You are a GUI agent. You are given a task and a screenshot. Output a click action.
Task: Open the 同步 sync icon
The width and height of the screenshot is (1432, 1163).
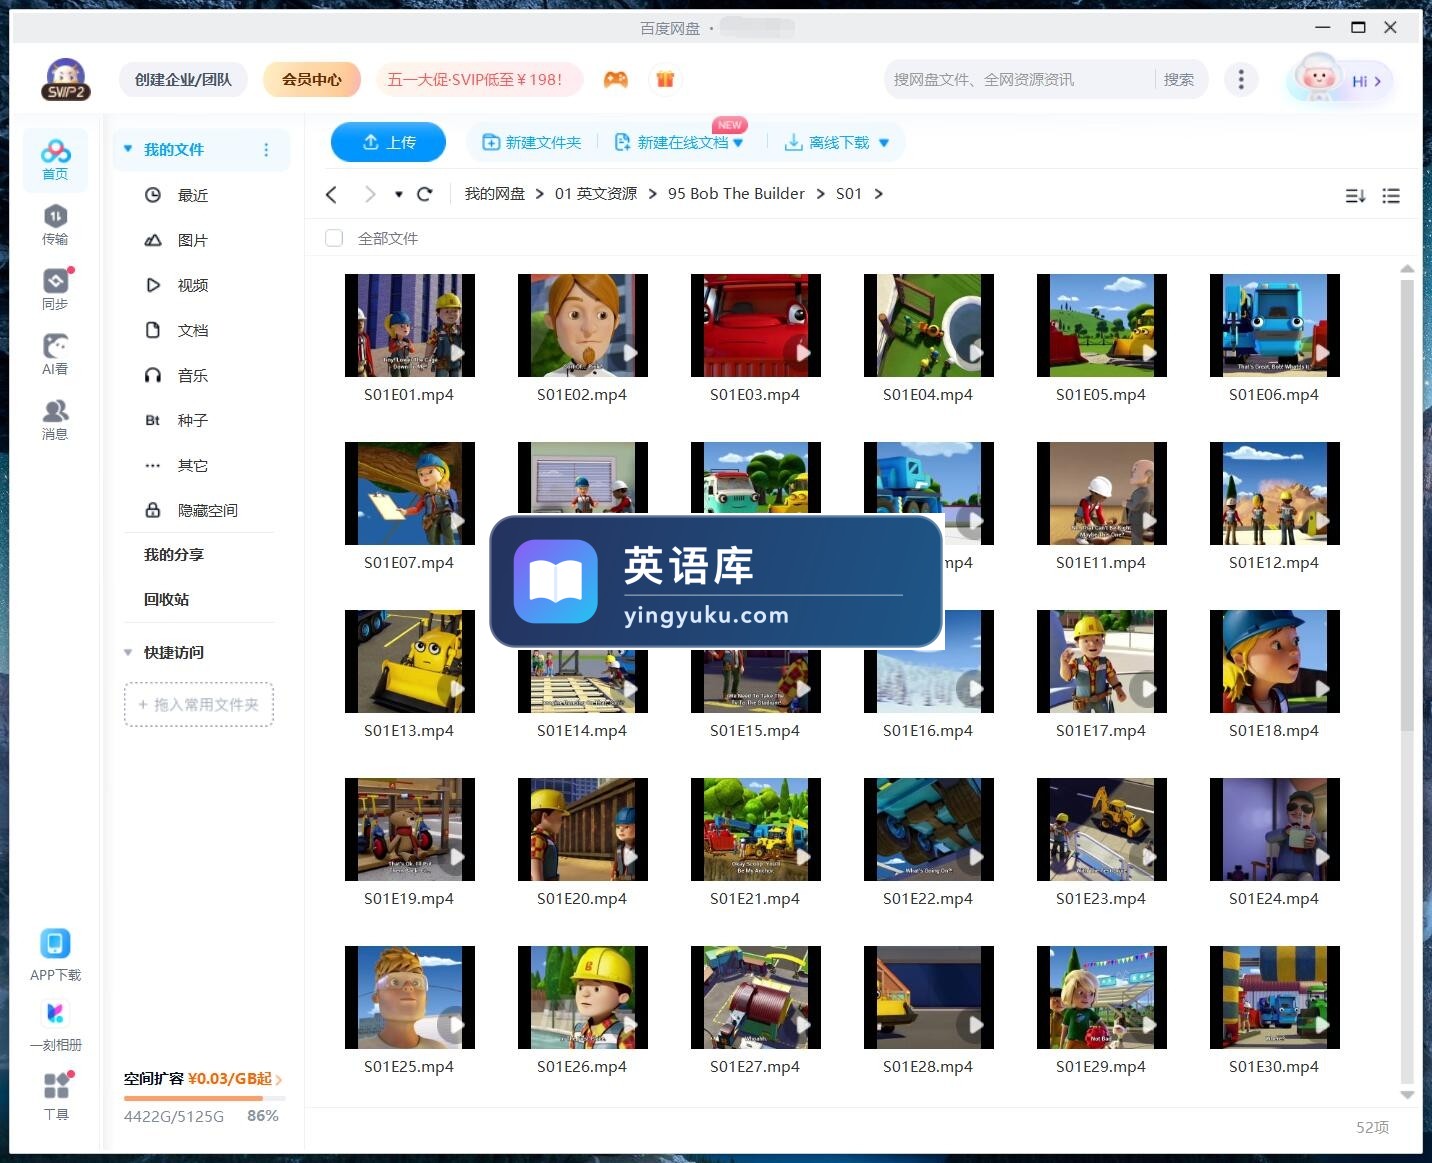pyautogui.click(x=55, y=290)
